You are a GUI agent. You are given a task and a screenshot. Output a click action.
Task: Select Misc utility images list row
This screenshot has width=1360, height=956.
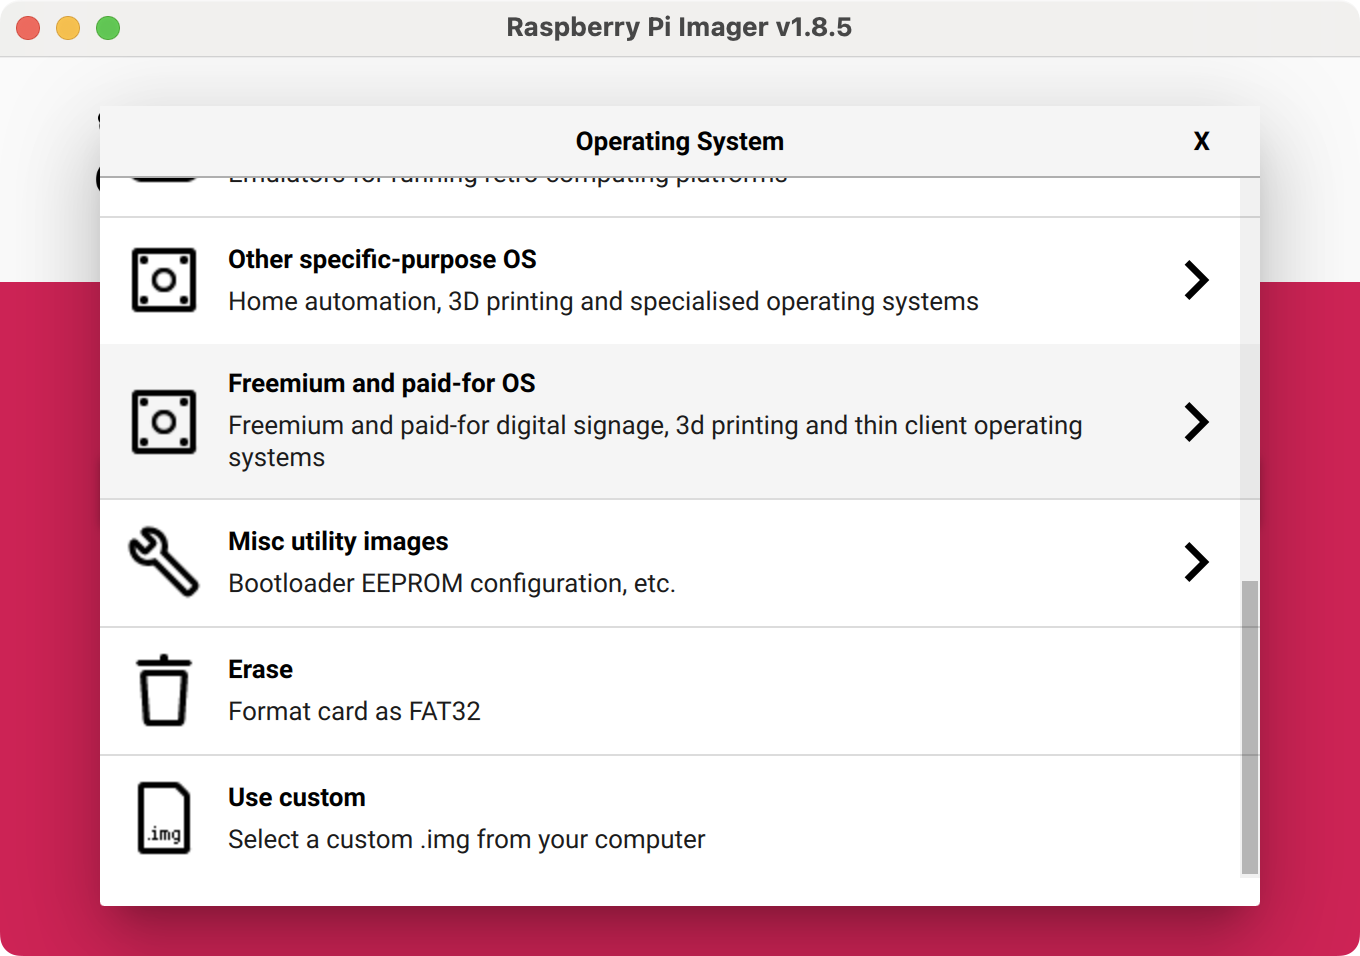pyautogui.click(x=600, y=562)
